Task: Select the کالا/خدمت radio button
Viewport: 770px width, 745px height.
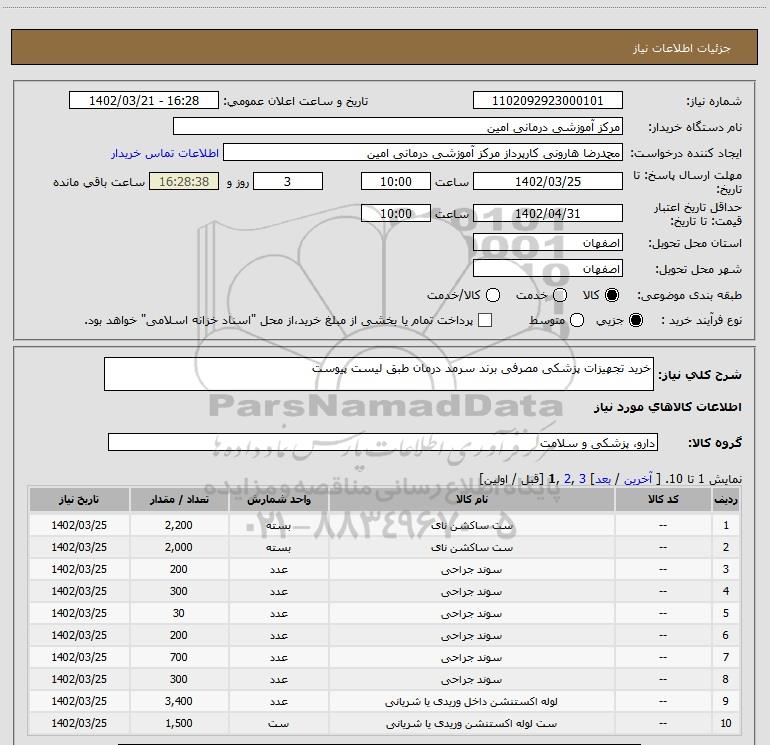Action: 493,295
